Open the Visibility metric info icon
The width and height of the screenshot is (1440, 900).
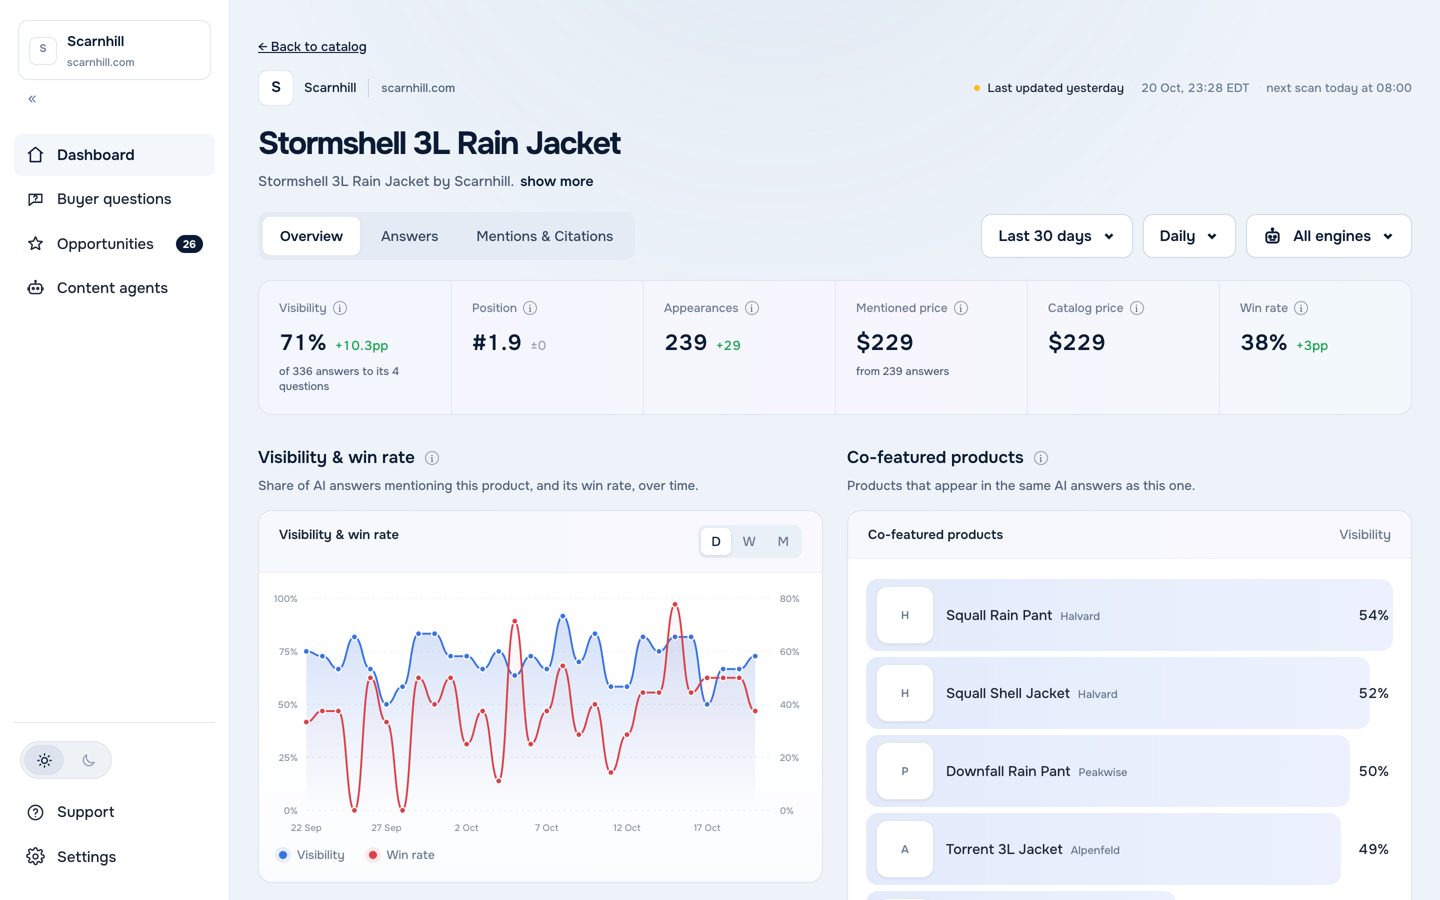pyautogui.click(x=340, y=308)
